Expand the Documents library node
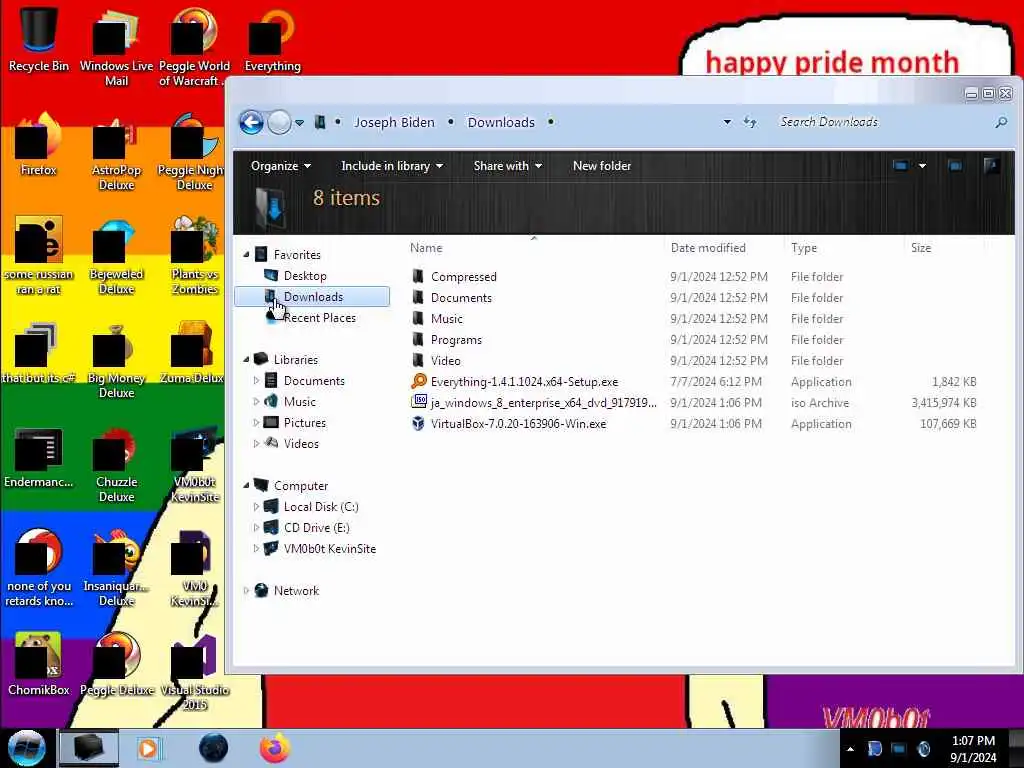This screenshot has height=768, width=1024. coord(256,381)
